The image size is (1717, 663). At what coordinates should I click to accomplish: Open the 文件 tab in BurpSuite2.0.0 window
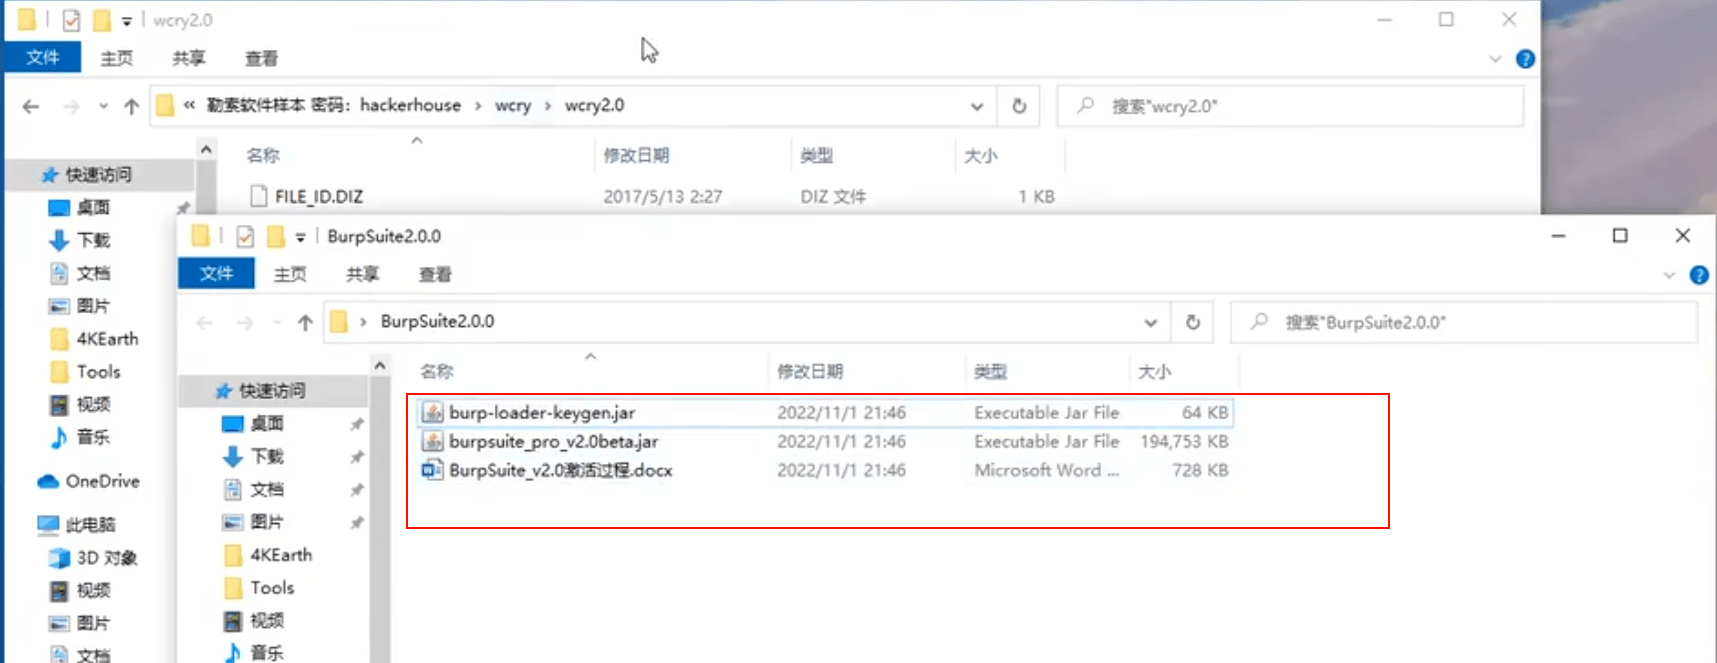click(x=216, y=274)
